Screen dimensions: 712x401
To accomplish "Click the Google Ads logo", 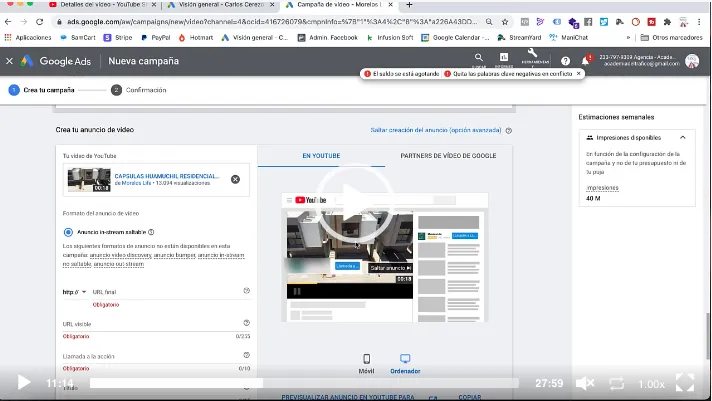I will click(56, 61).
